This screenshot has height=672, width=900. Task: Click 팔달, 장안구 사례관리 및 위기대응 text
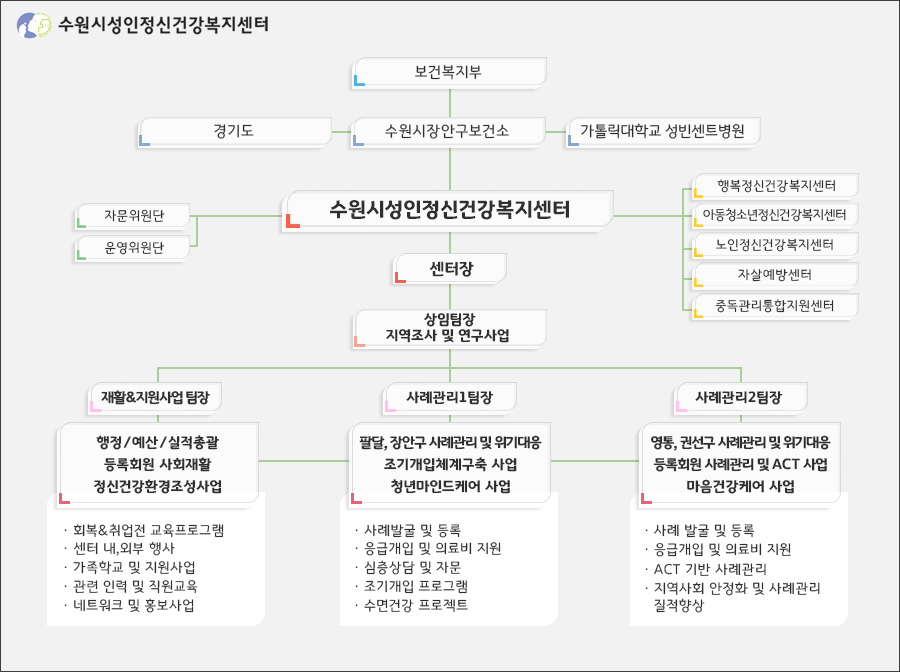[x=451, y=442]
